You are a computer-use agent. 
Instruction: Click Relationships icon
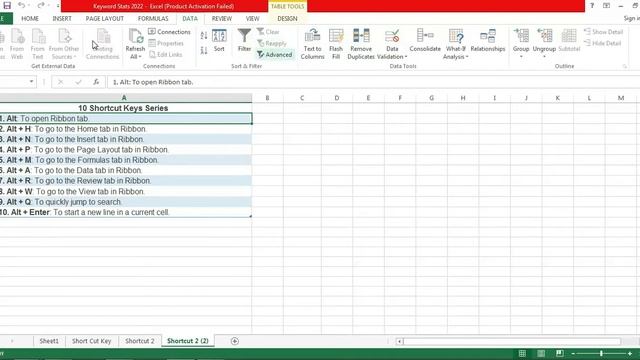[488, 40]
